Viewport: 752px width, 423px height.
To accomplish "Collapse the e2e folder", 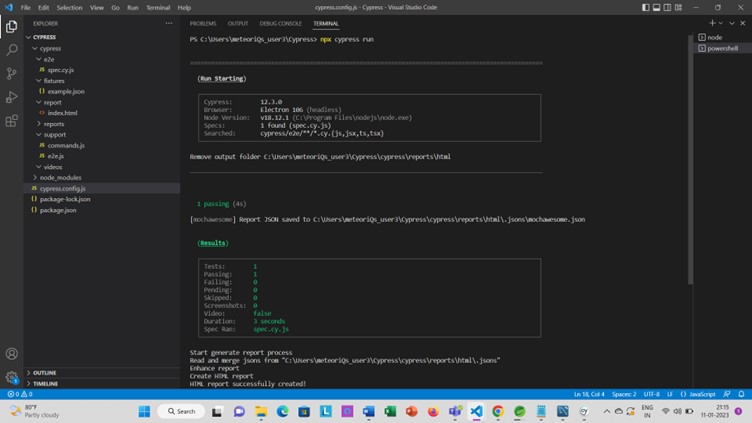I will [x=39, y=59].
